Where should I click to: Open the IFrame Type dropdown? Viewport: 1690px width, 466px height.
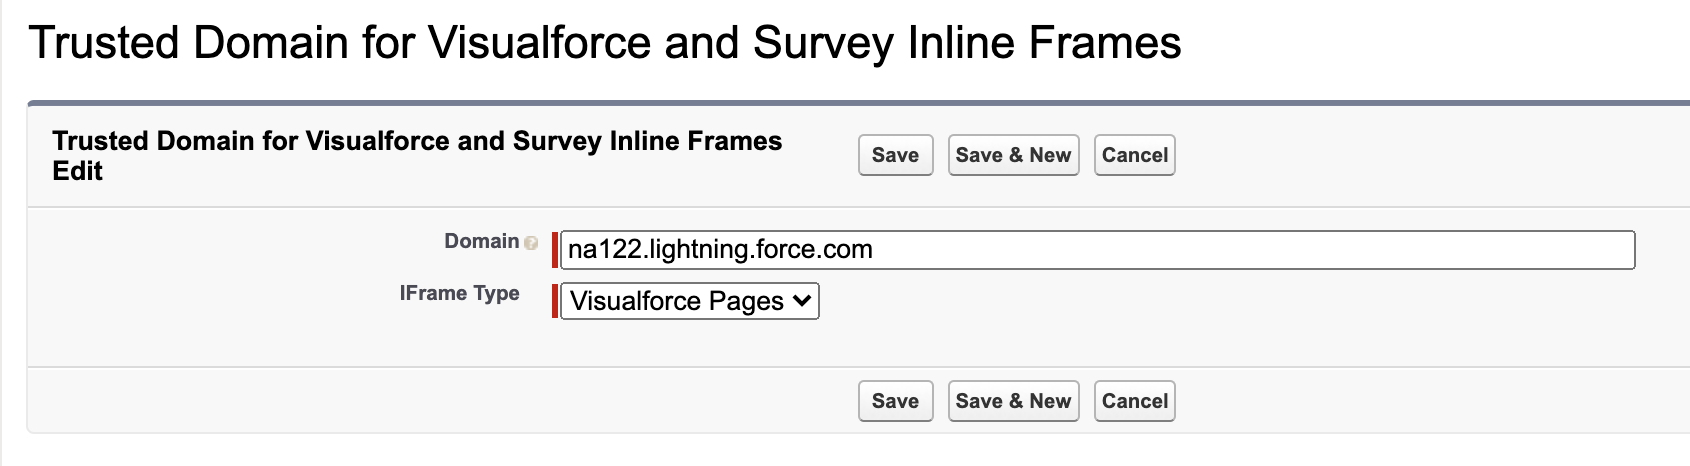click(x=689, y=301)
